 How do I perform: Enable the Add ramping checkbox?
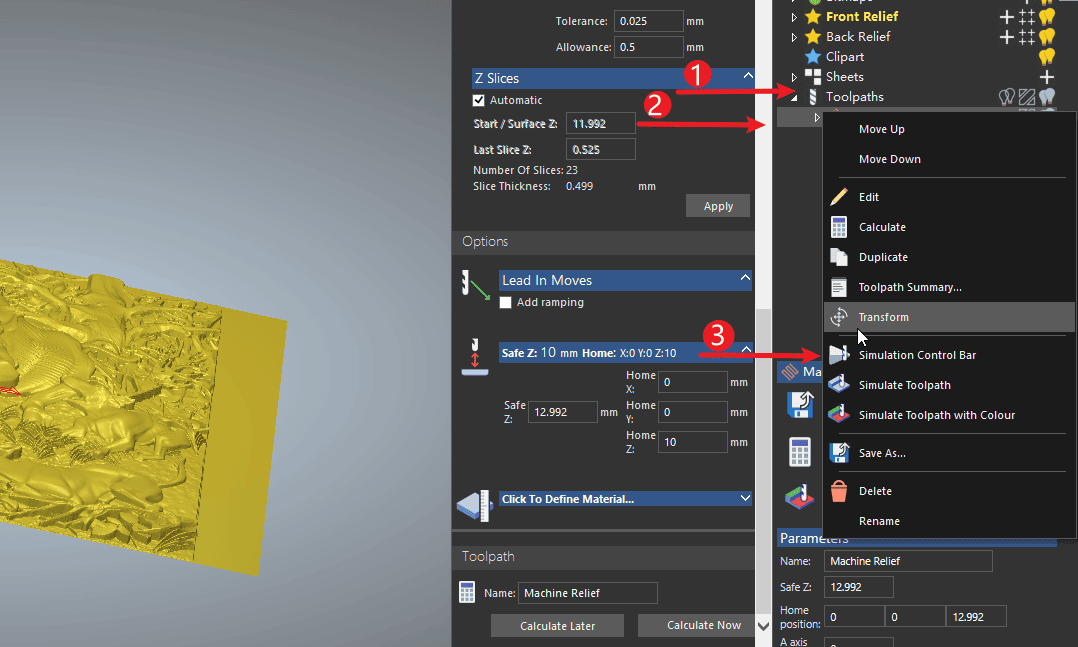point(506,302)
